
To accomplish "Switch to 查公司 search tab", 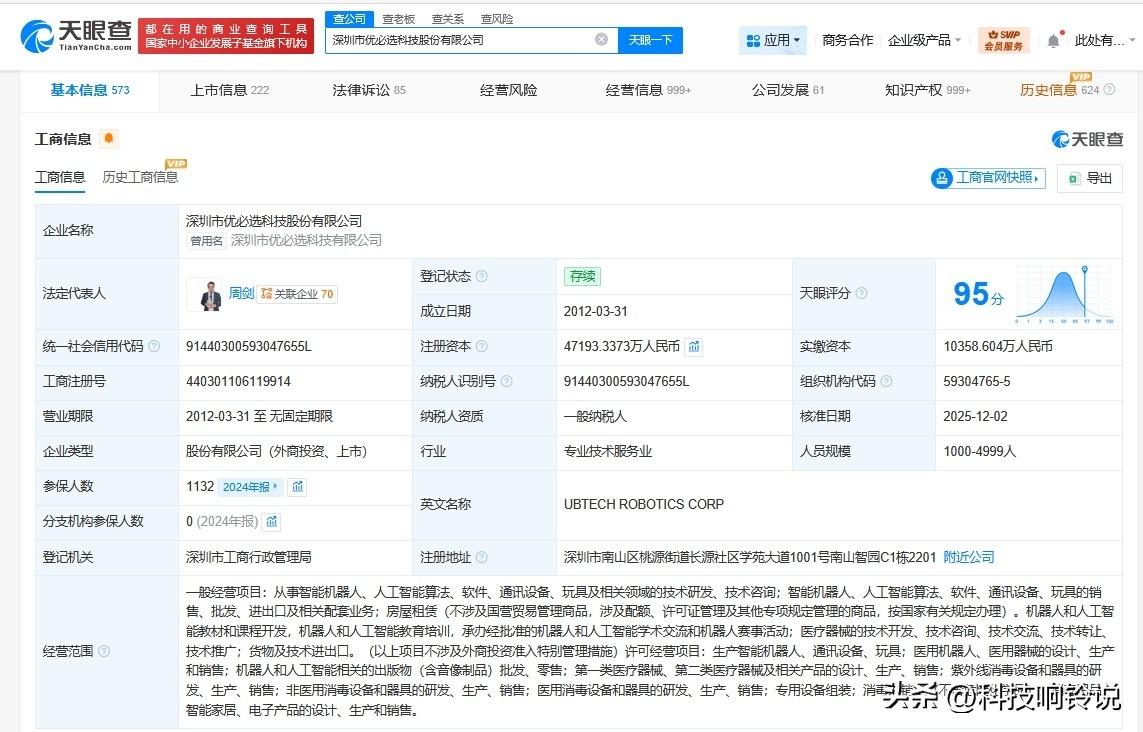I will tap(349, 19).
